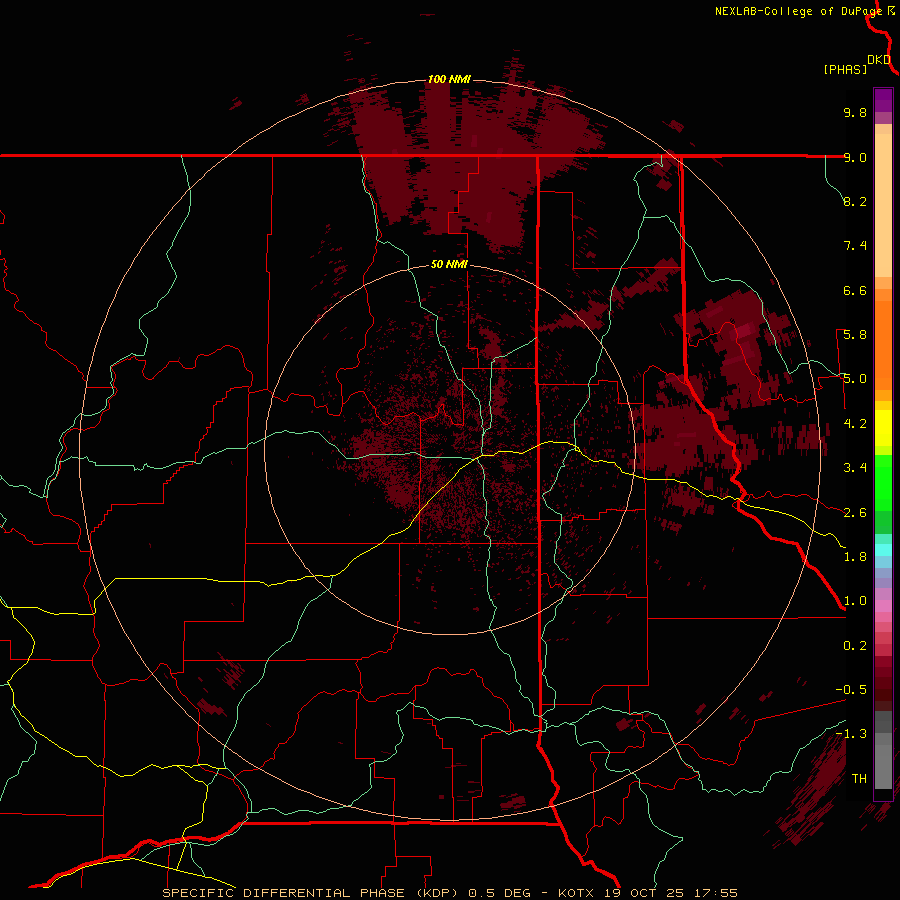
Task: Click the [PHAS] color scale heading
Action: tap(845, 70)
